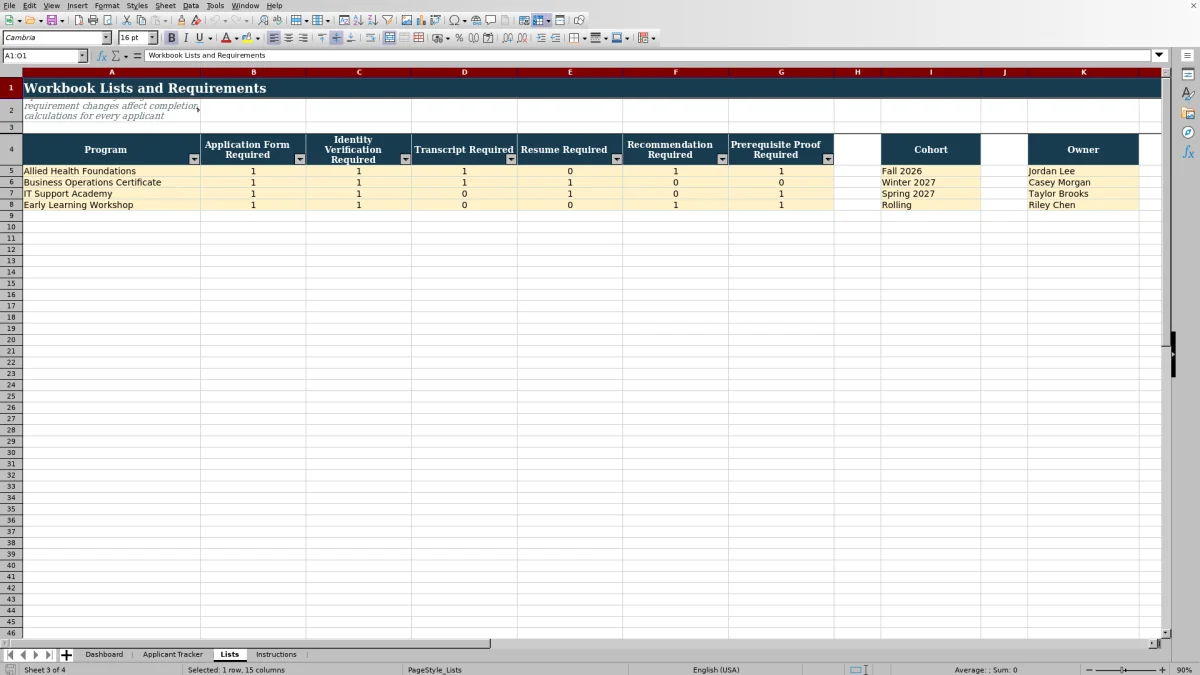Toggle Underline formatting
1200x675 pixels.
point(199,38)
